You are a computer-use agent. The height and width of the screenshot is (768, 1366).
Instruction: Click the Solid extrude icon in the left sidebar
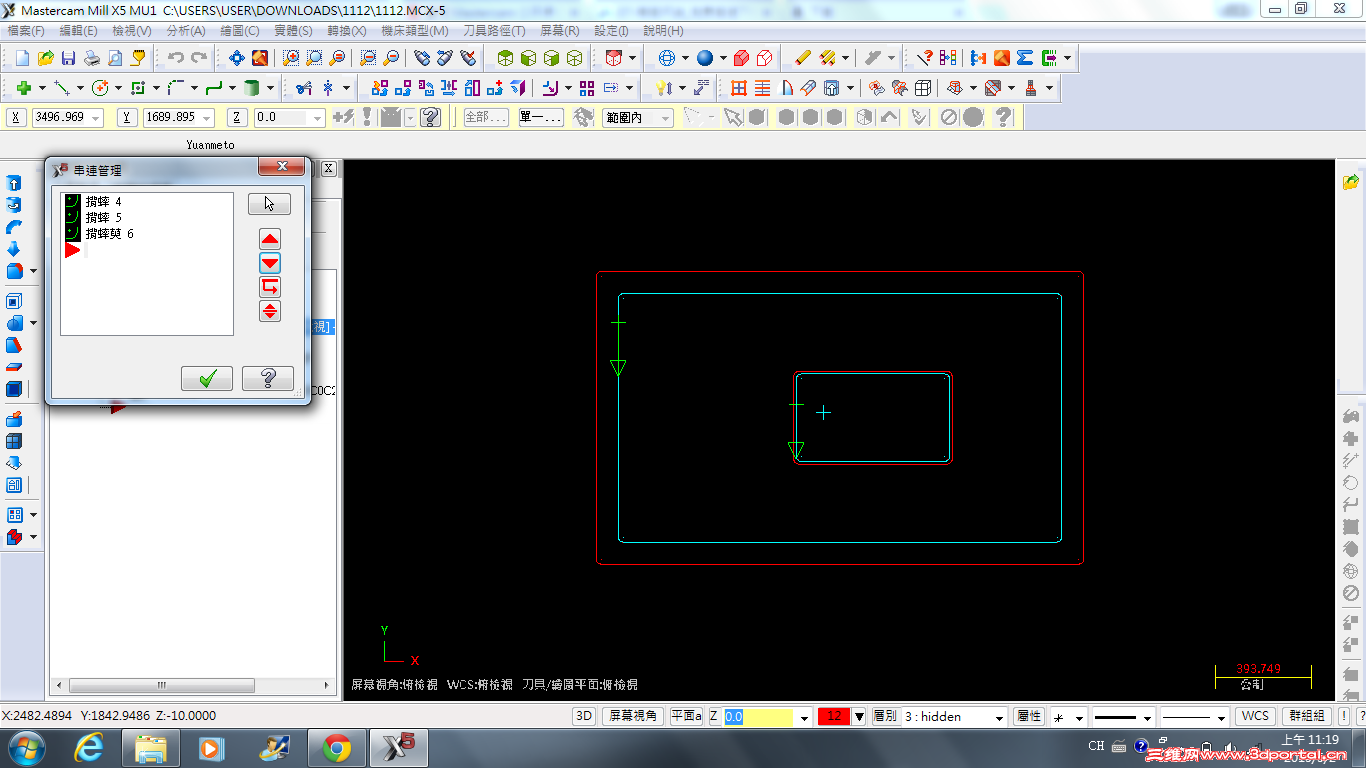click(14, 184)
